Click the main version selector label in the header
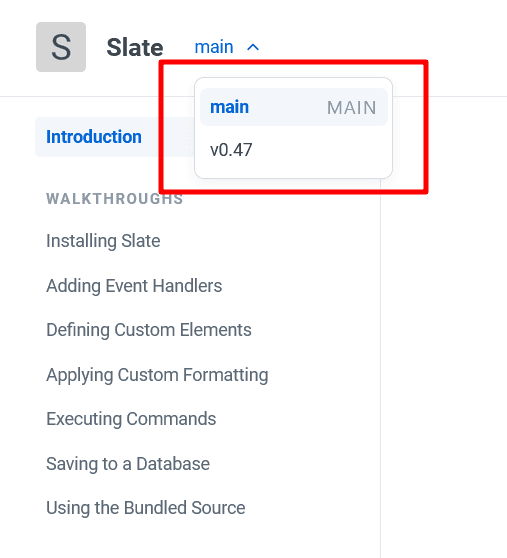The height and width of the screenshot is (558, 507). 214,47
